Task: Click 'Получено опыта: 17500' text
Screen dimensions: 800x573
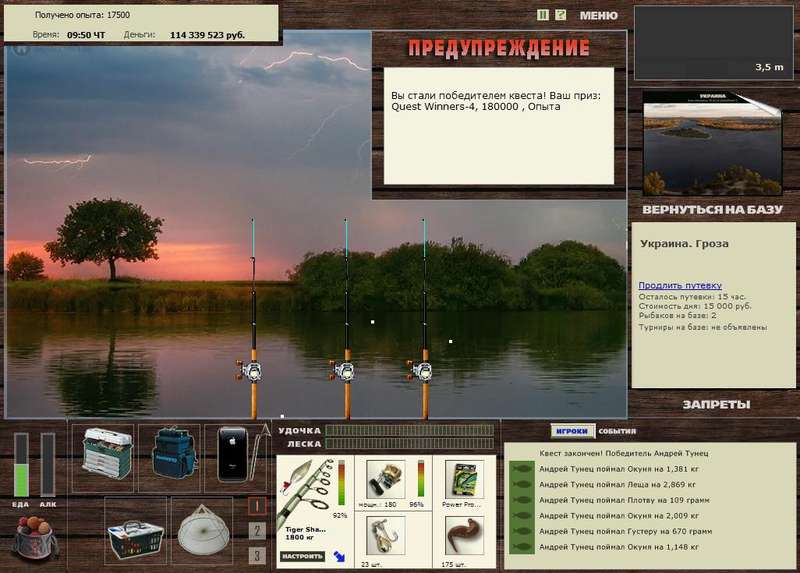Action: click(82, 15)
